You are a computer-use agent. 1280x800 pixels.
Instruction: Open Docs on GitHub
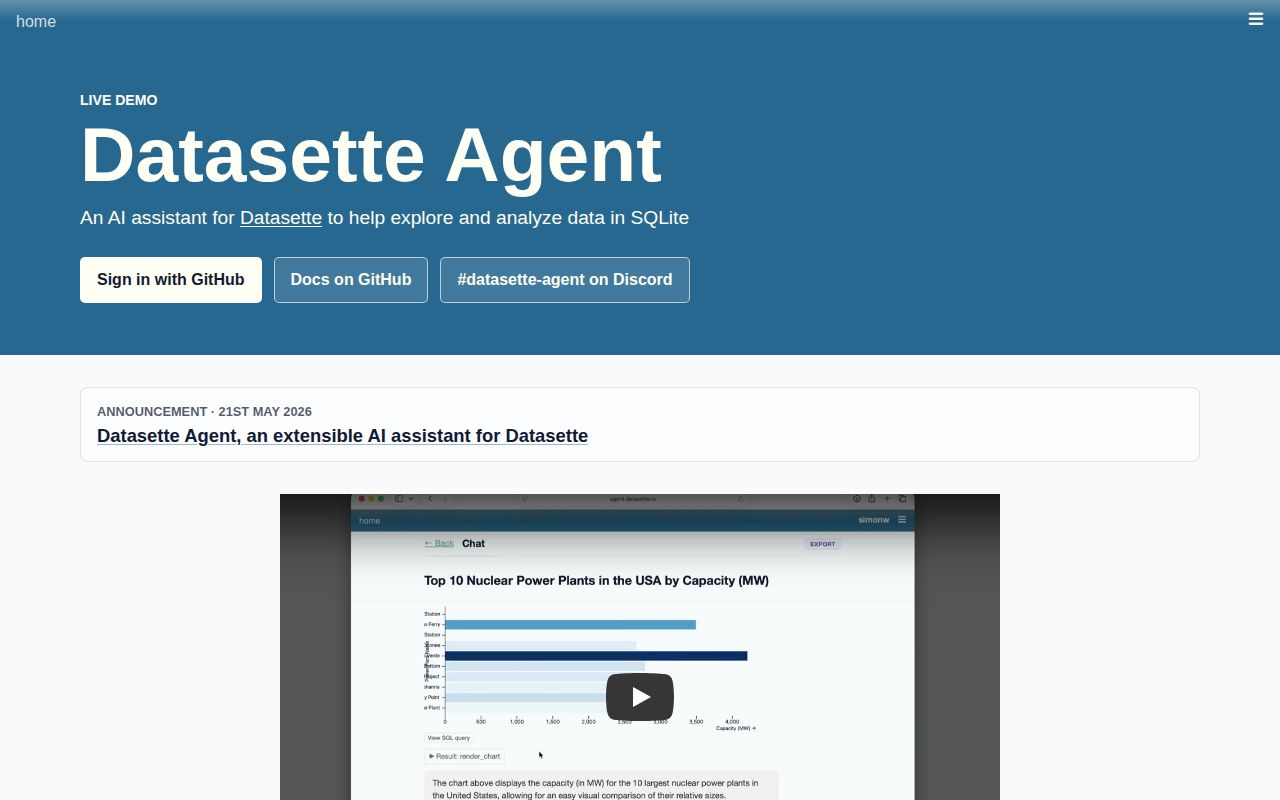point(351,280)
